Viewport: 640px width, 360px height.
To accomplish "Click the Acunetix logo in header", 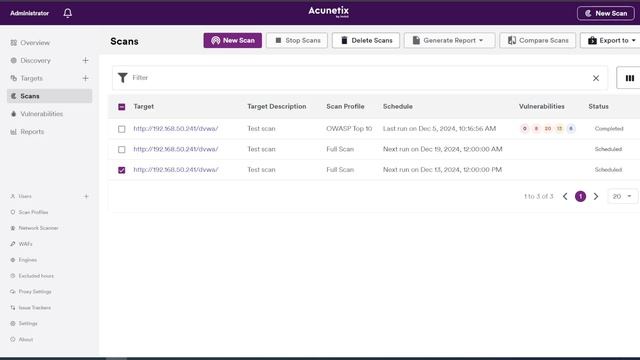I will (329, 12).
